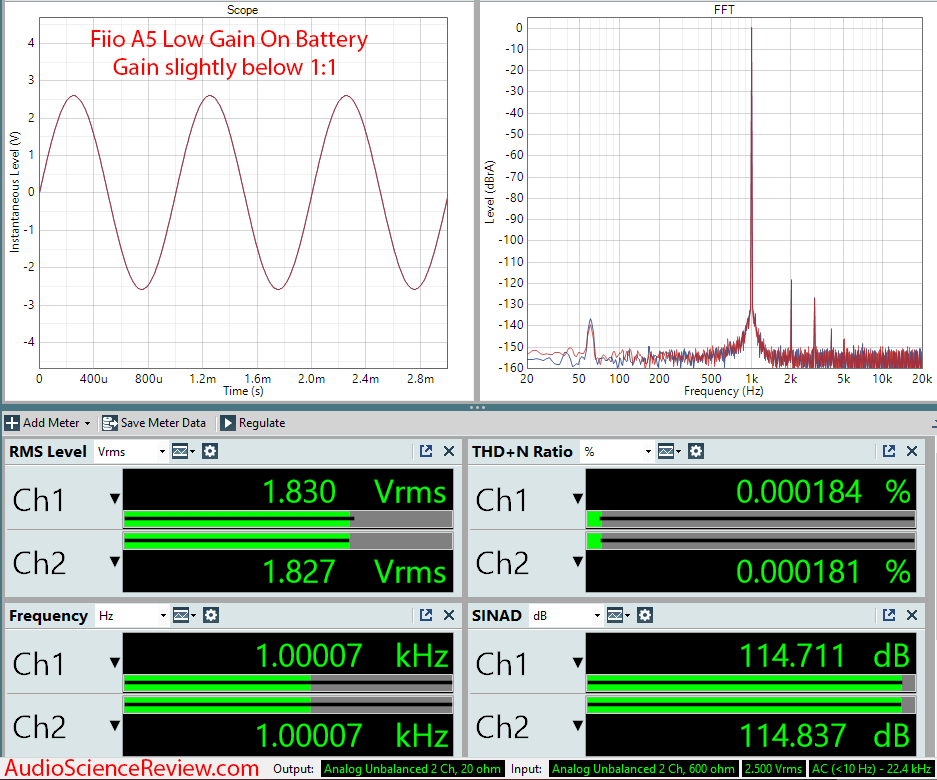Viewport: 937px width, 780px height.
Task: Click the Save Meter Data icon
Action: pyautogui.click(x=109, y=423)
